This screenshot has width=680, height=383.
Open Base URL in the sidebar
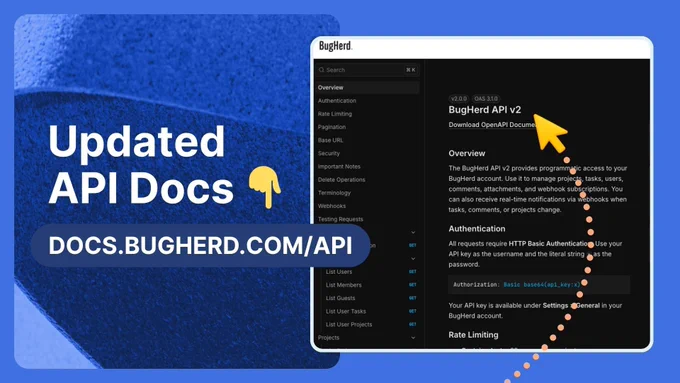330,140
